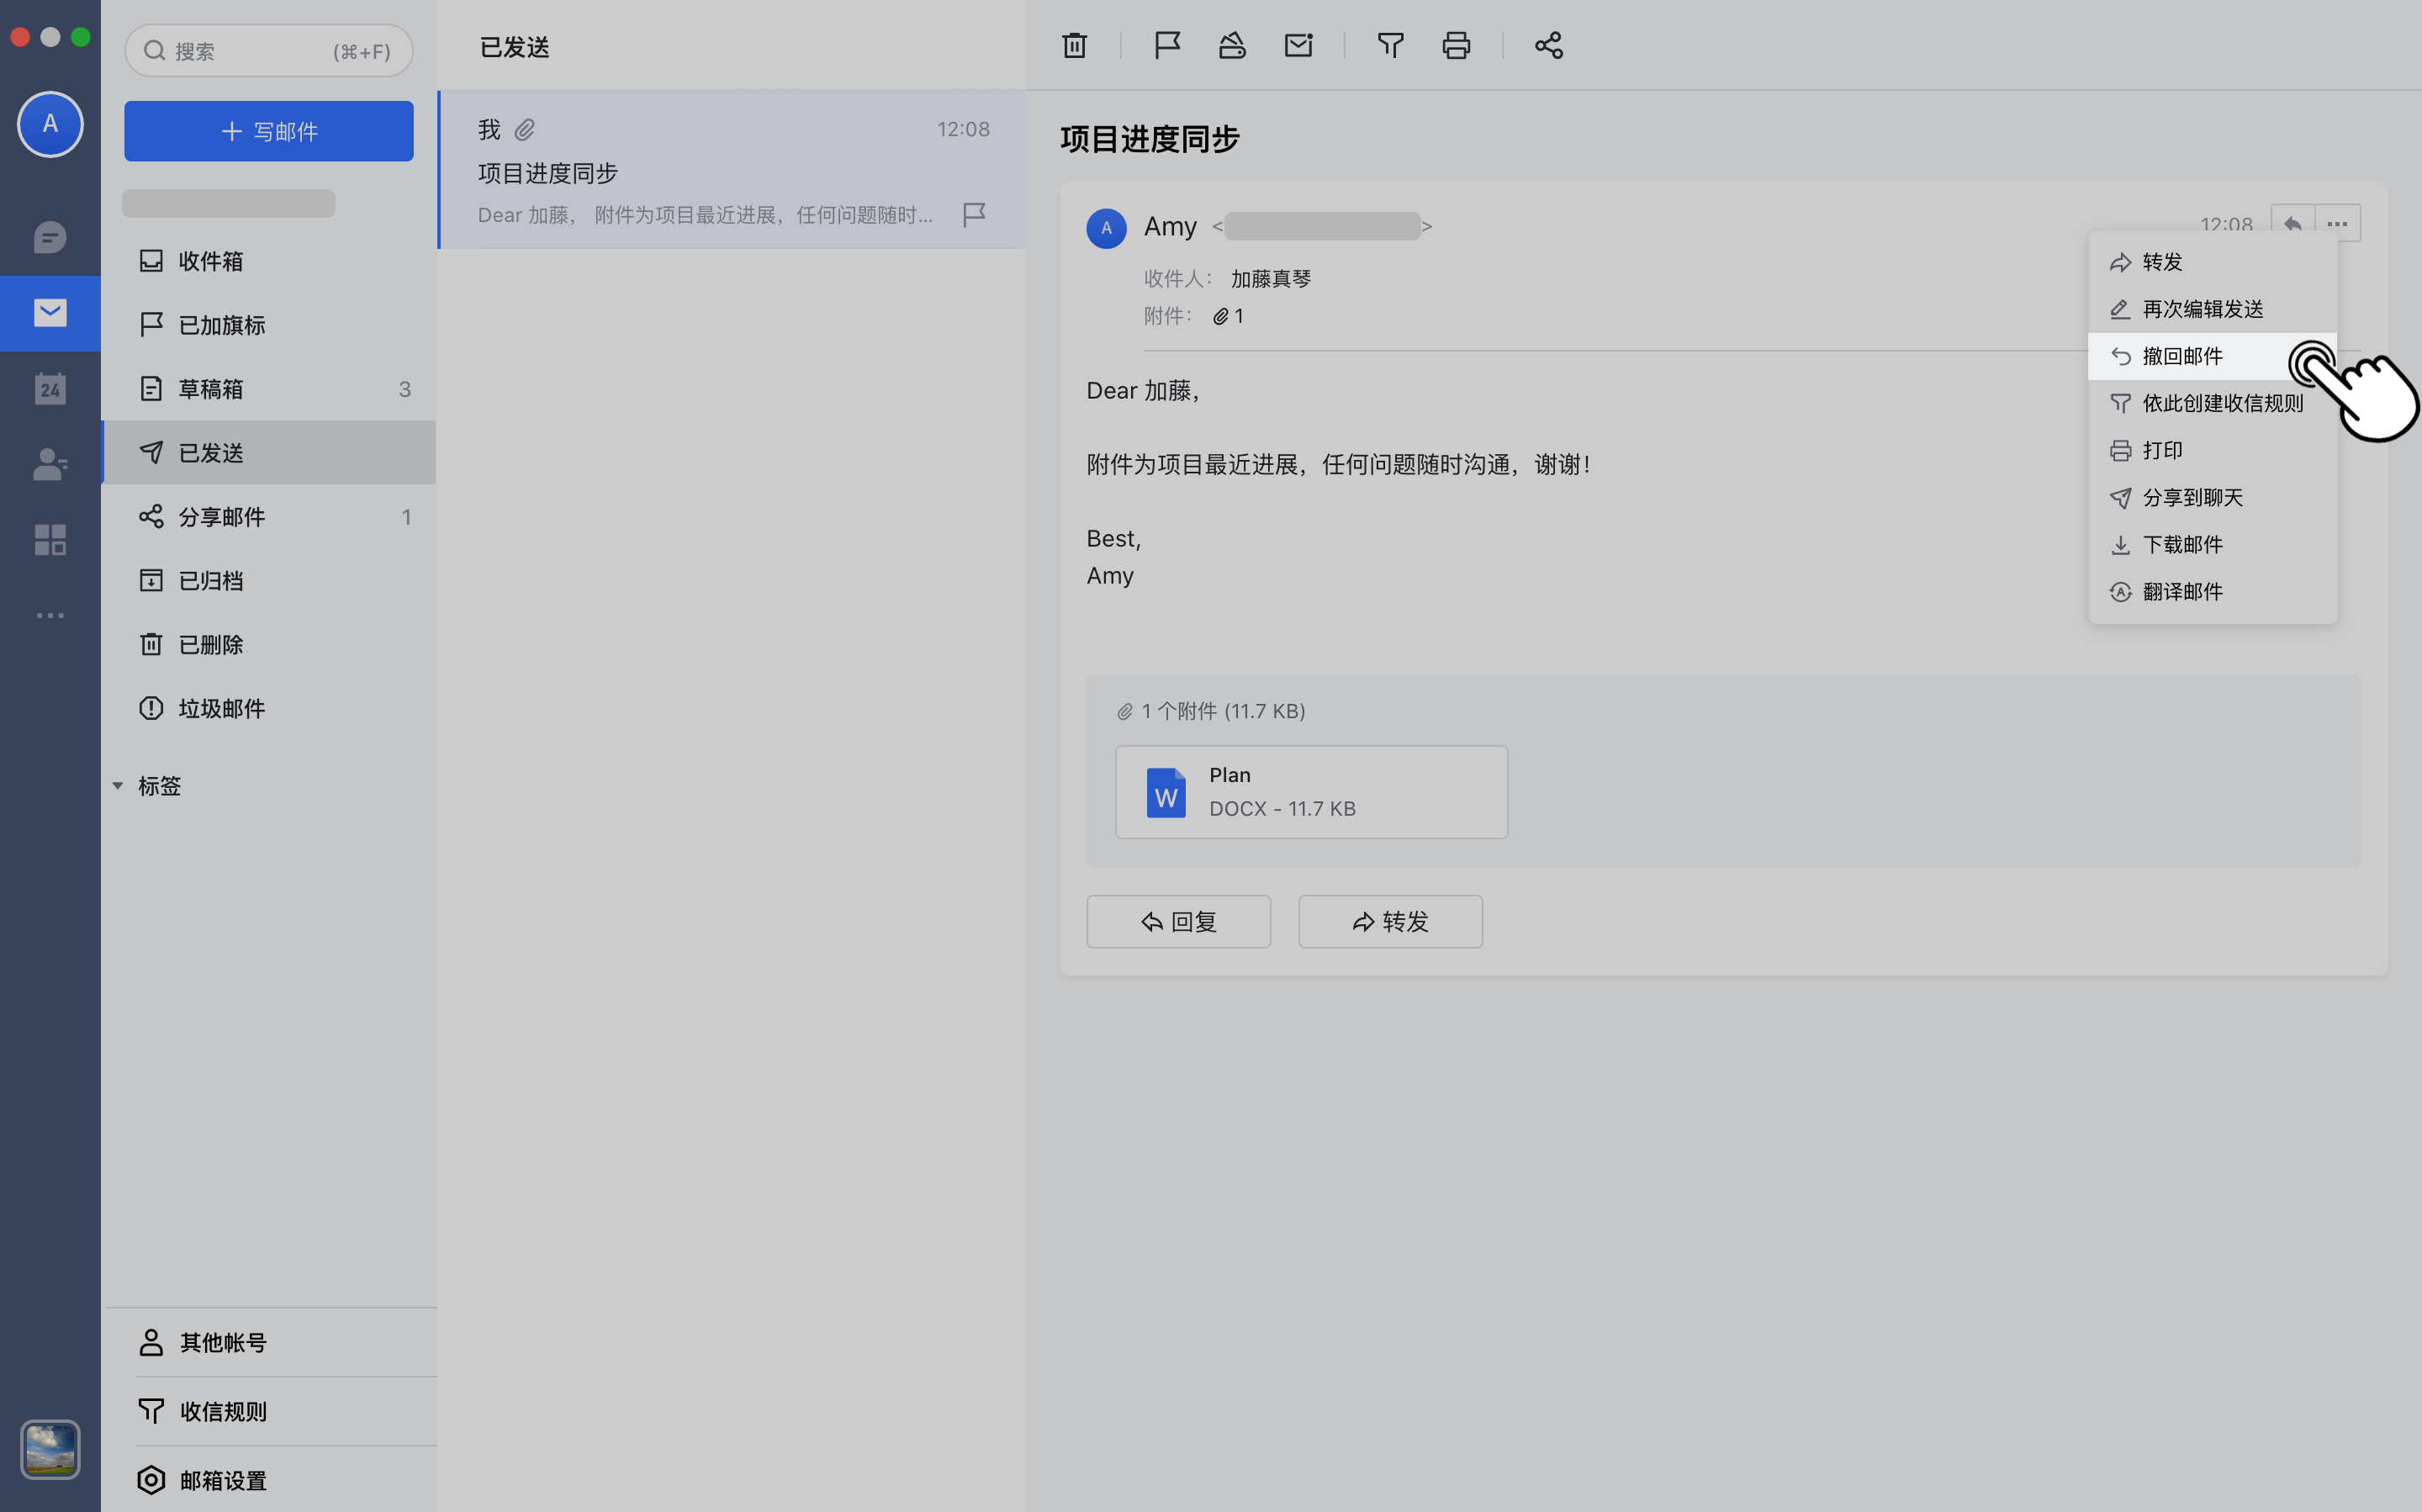
Task: Expand the more options in the left rail
Action: point(50,615)
